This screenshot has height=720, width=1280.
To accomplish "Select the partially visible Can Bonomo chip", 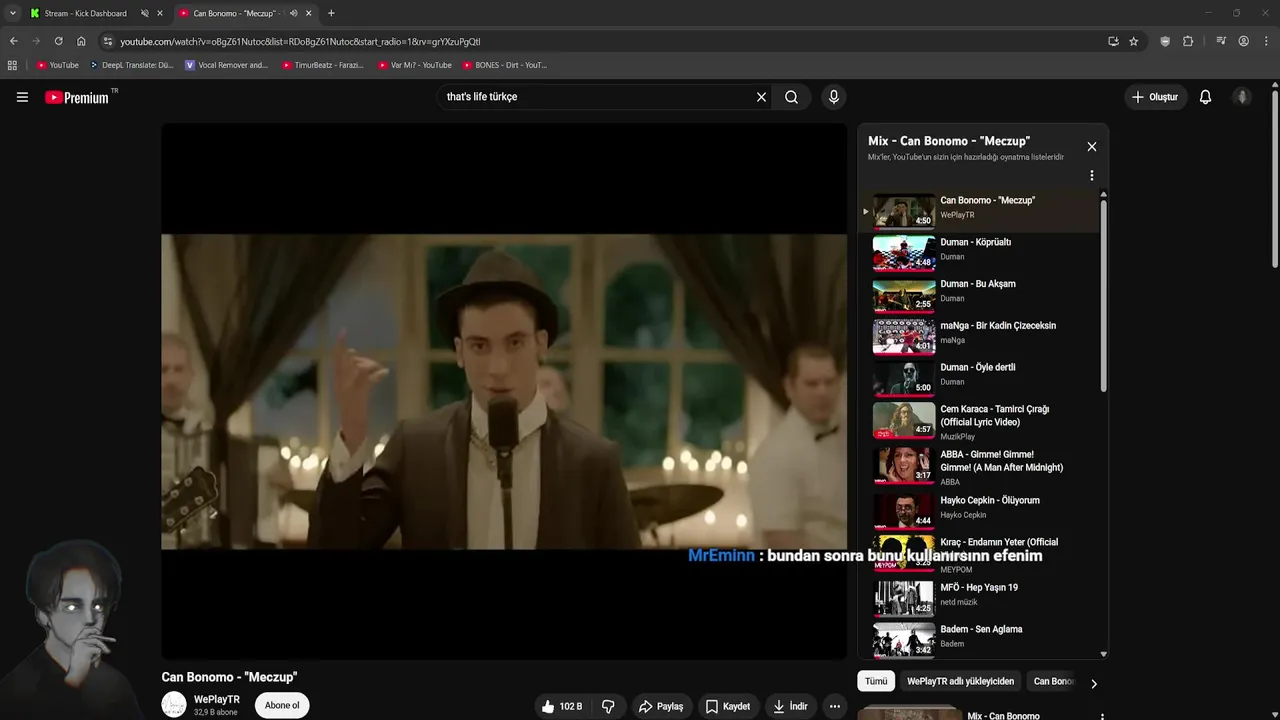I will pos(1052,681).
